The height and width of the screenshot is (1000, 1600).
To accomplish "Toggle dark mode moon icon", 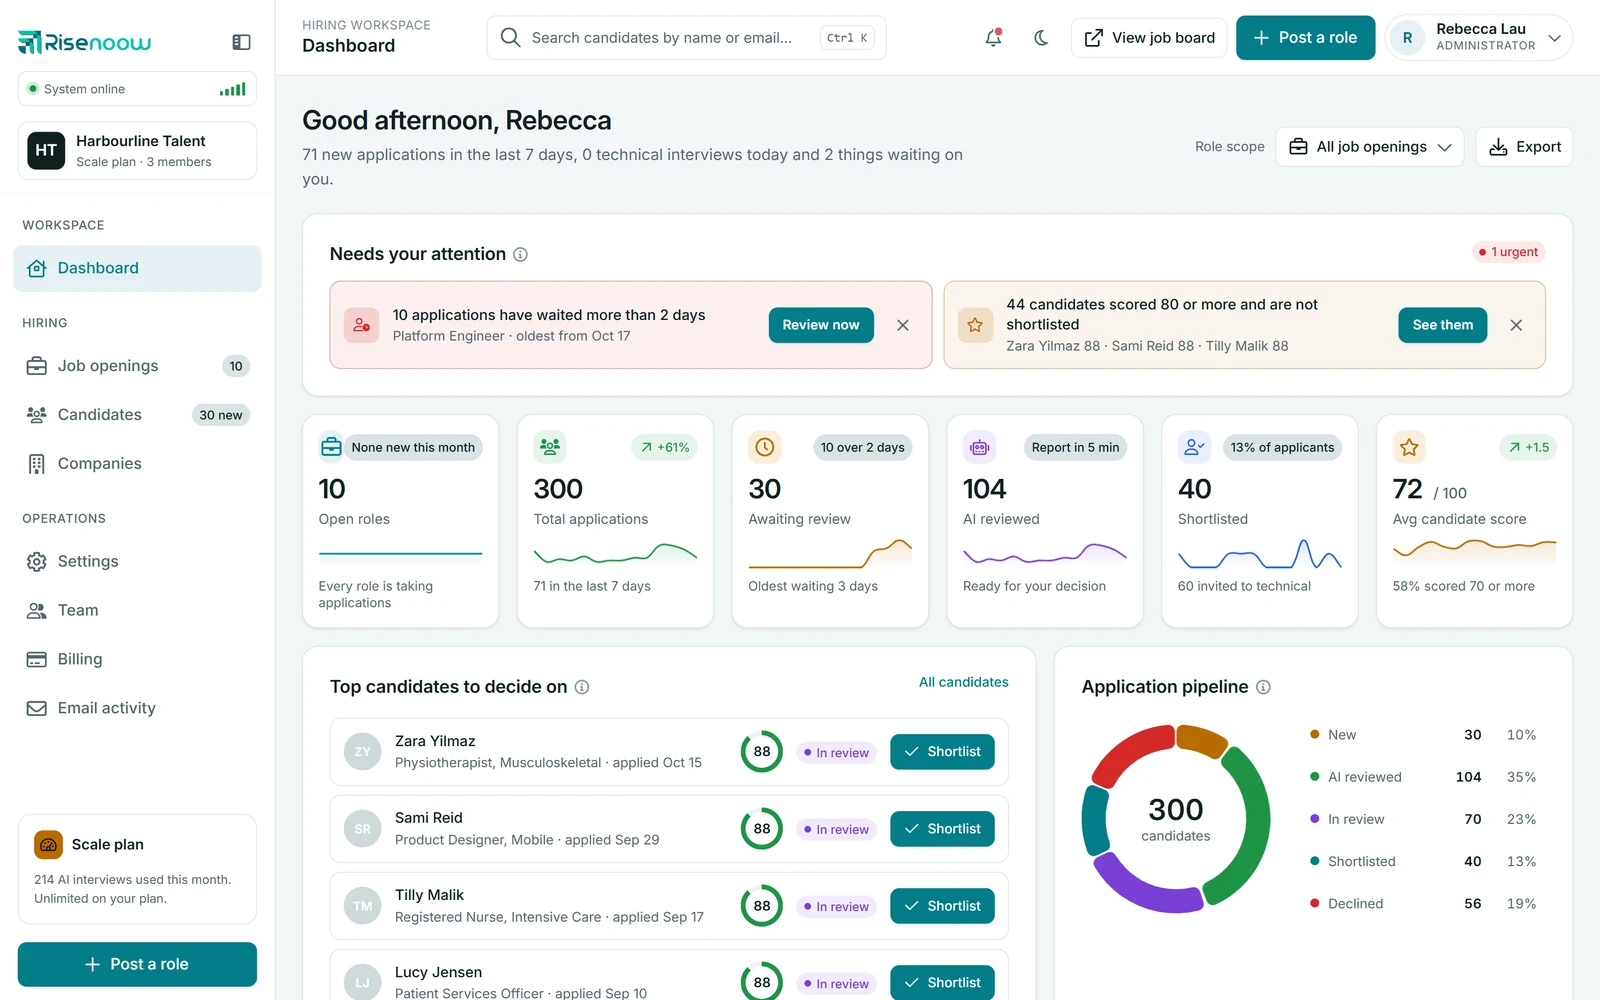I will coord(1041,38).
